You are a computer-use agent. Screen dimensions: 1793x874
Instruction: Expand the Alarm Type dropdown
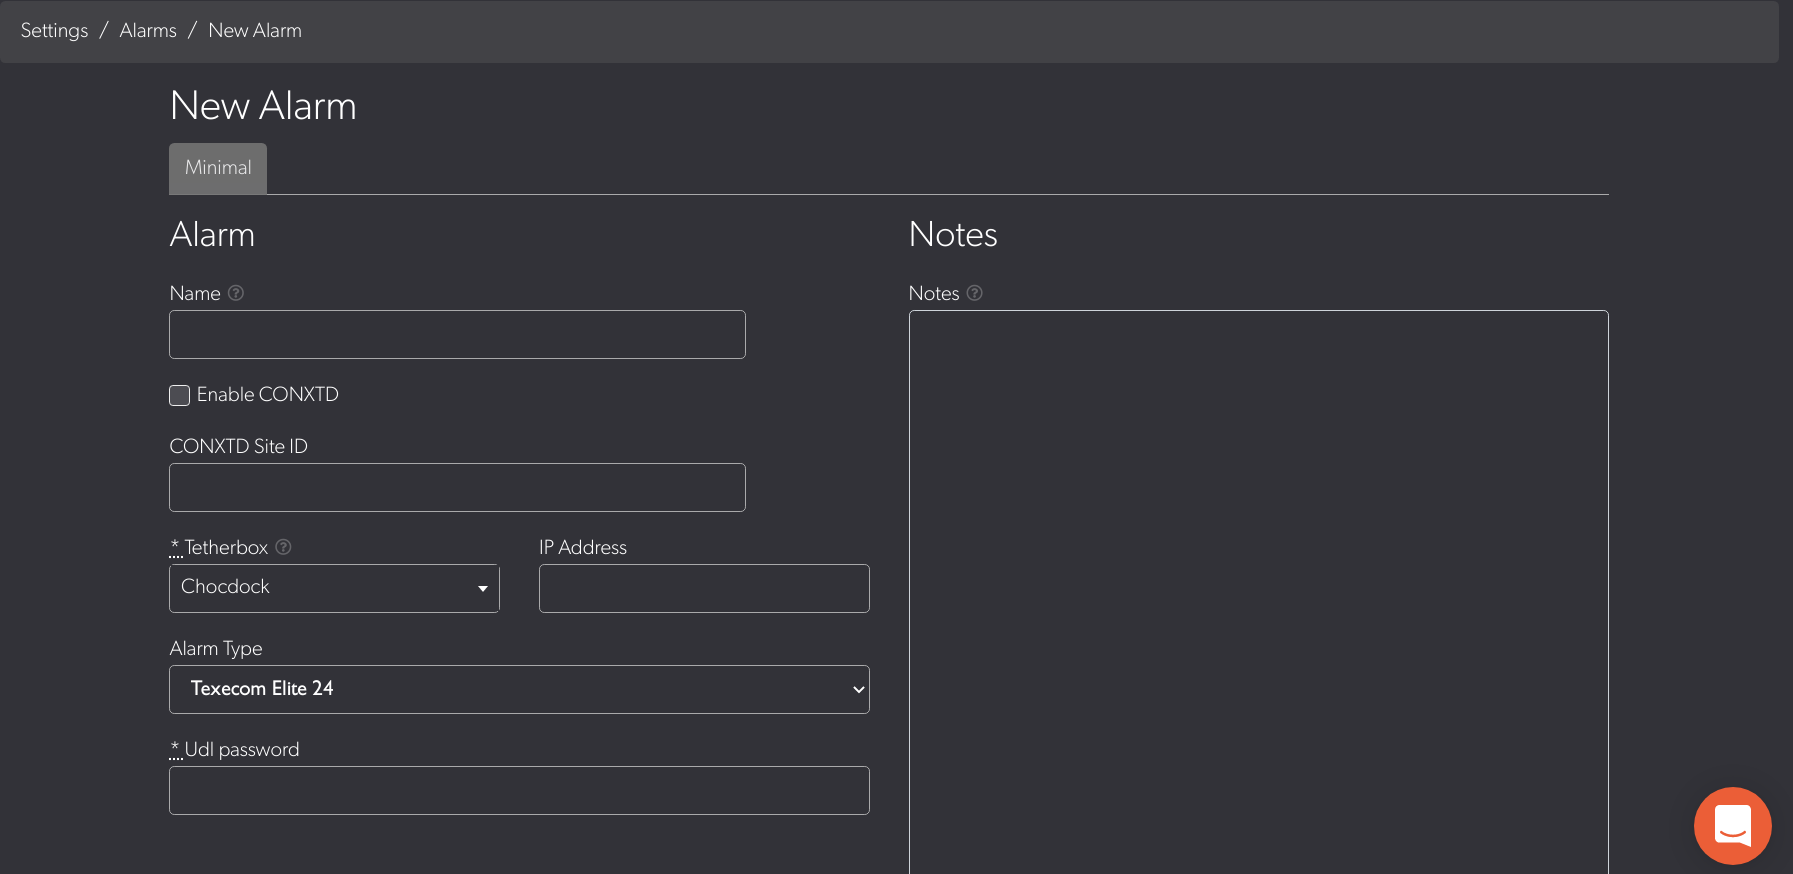tap(519, 689)
